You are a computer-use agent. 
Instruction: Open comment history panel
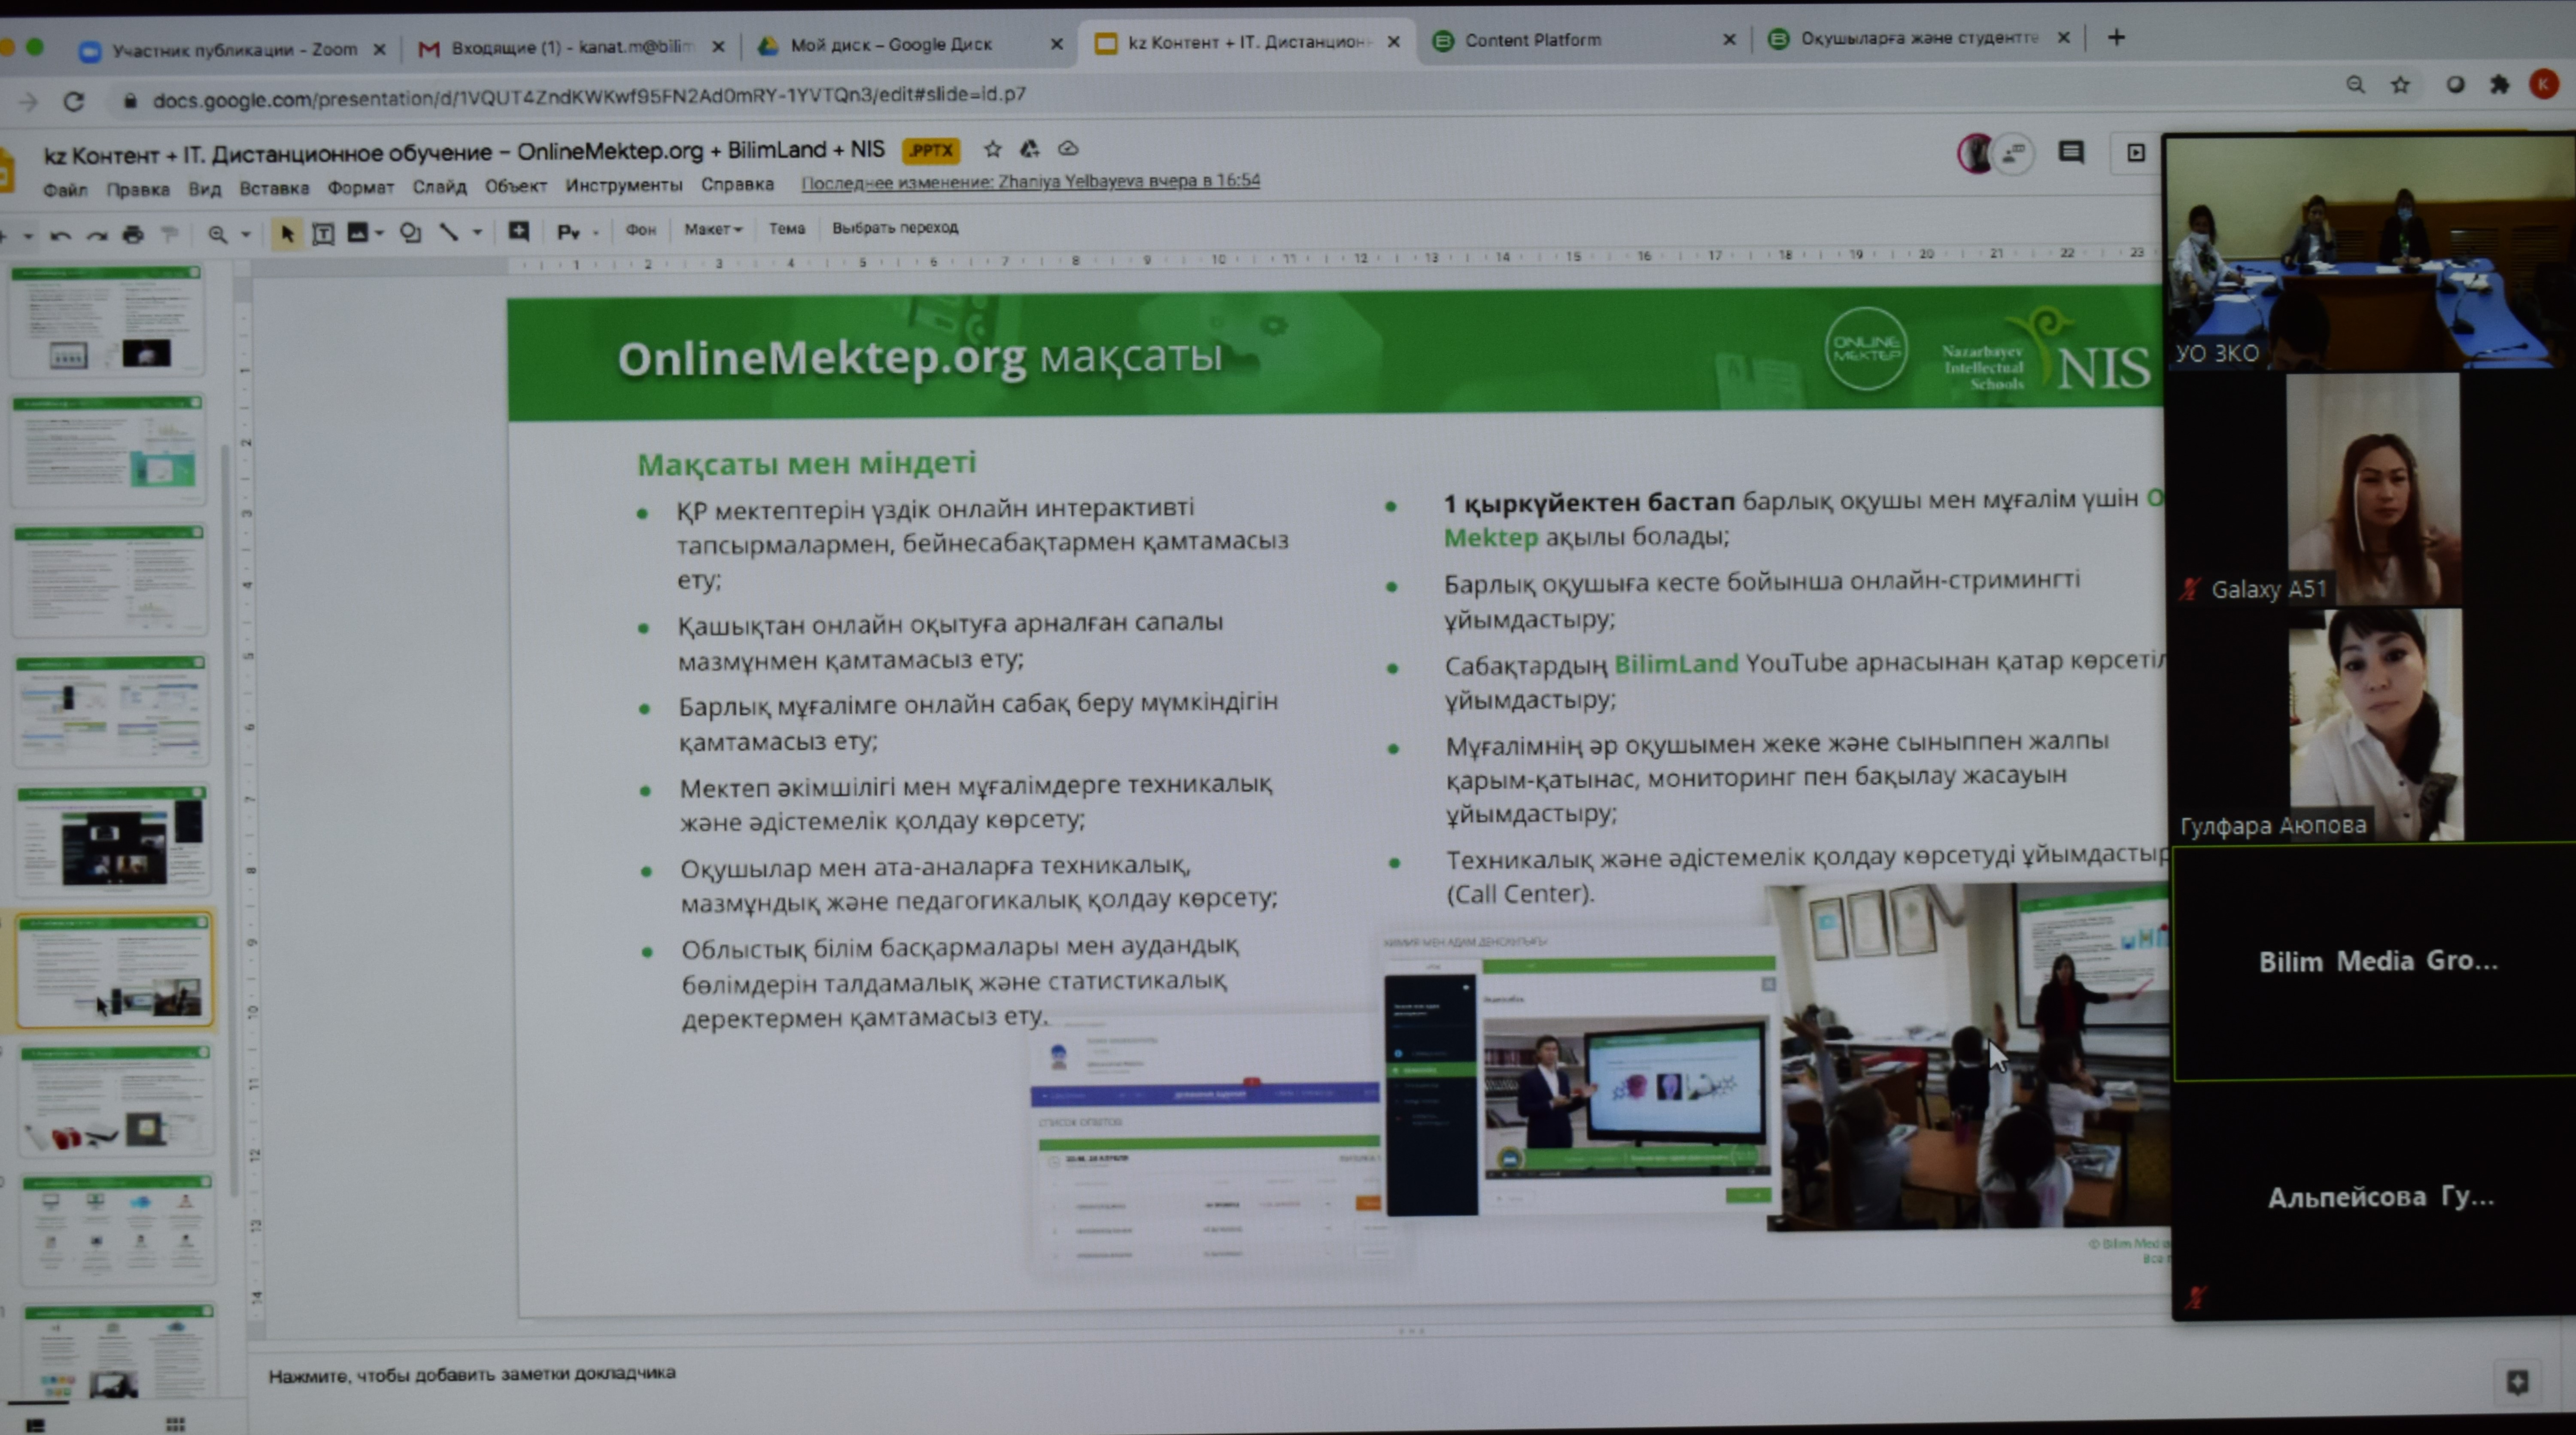(x=2071, y=152)
